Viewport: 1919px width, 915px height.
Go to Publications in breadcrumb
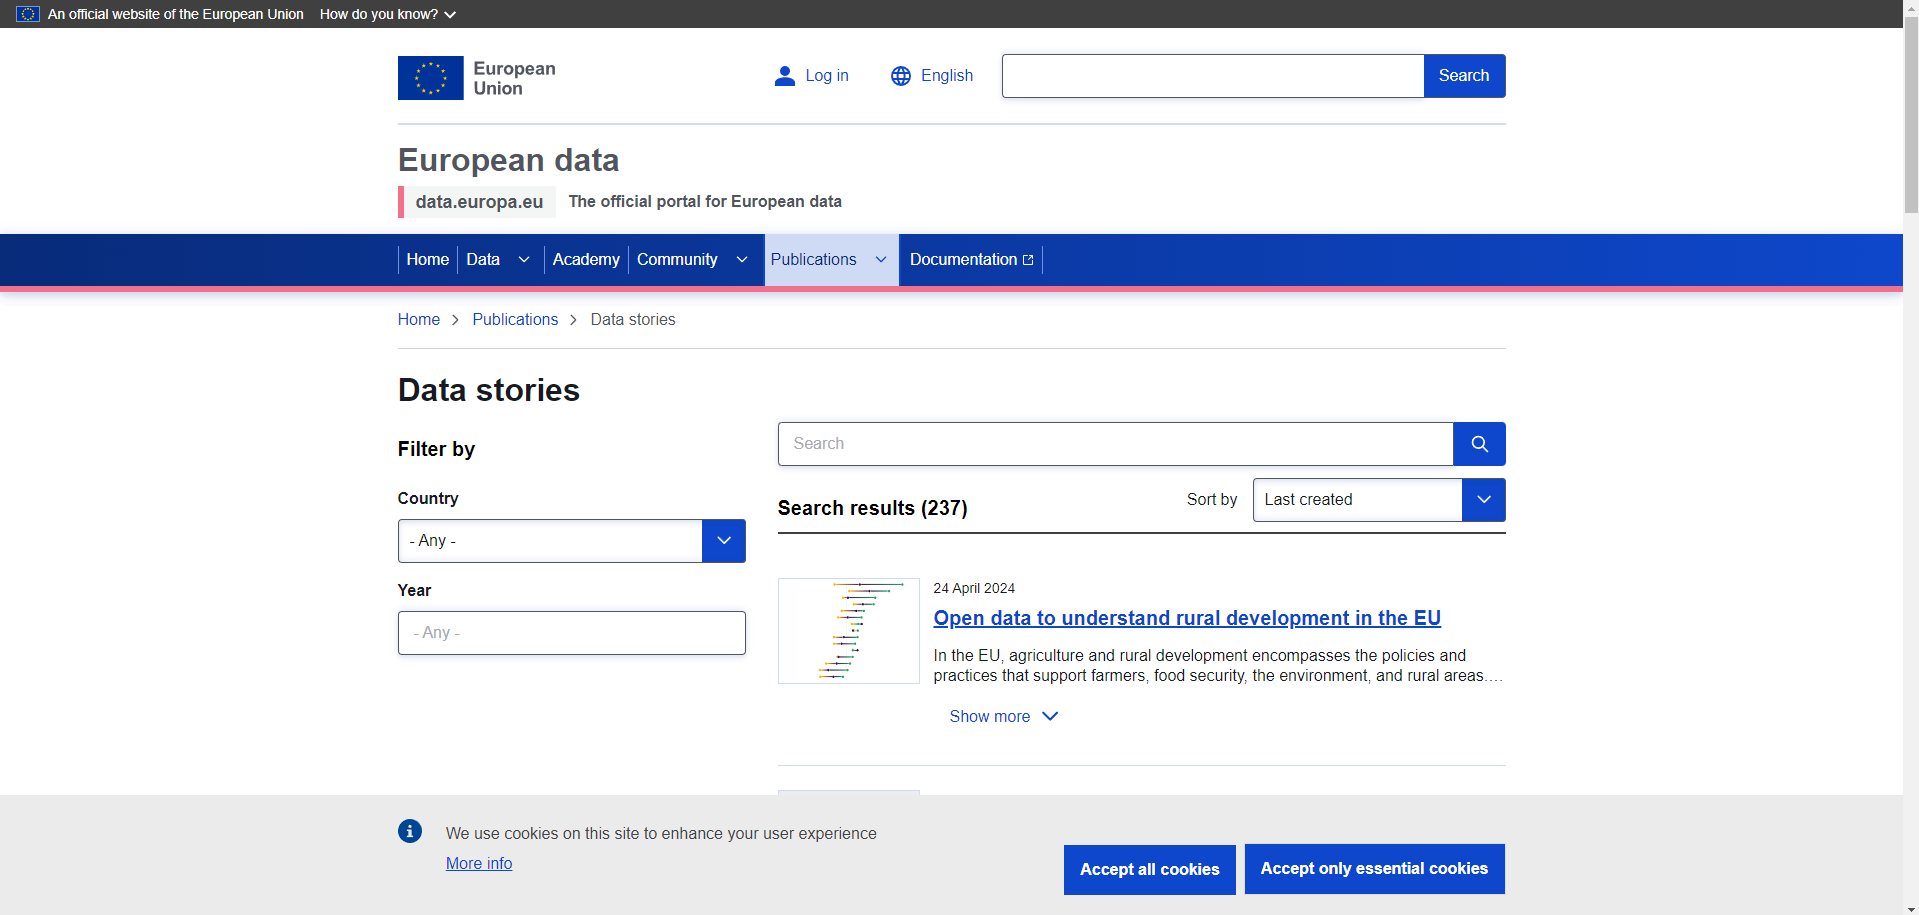click(515, 320)
